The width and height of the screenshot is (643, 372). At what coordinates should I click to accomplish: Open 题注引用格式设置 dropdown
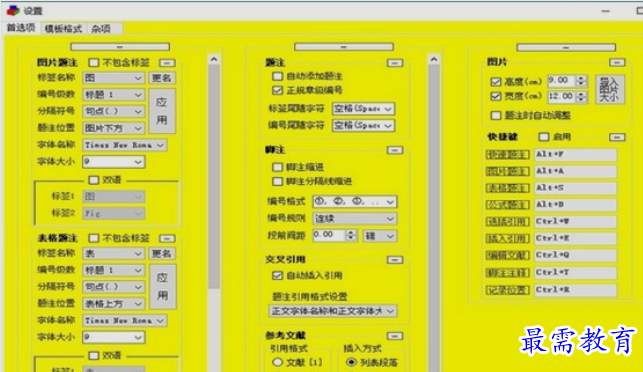pyautogui.click(x=333, y=311)
